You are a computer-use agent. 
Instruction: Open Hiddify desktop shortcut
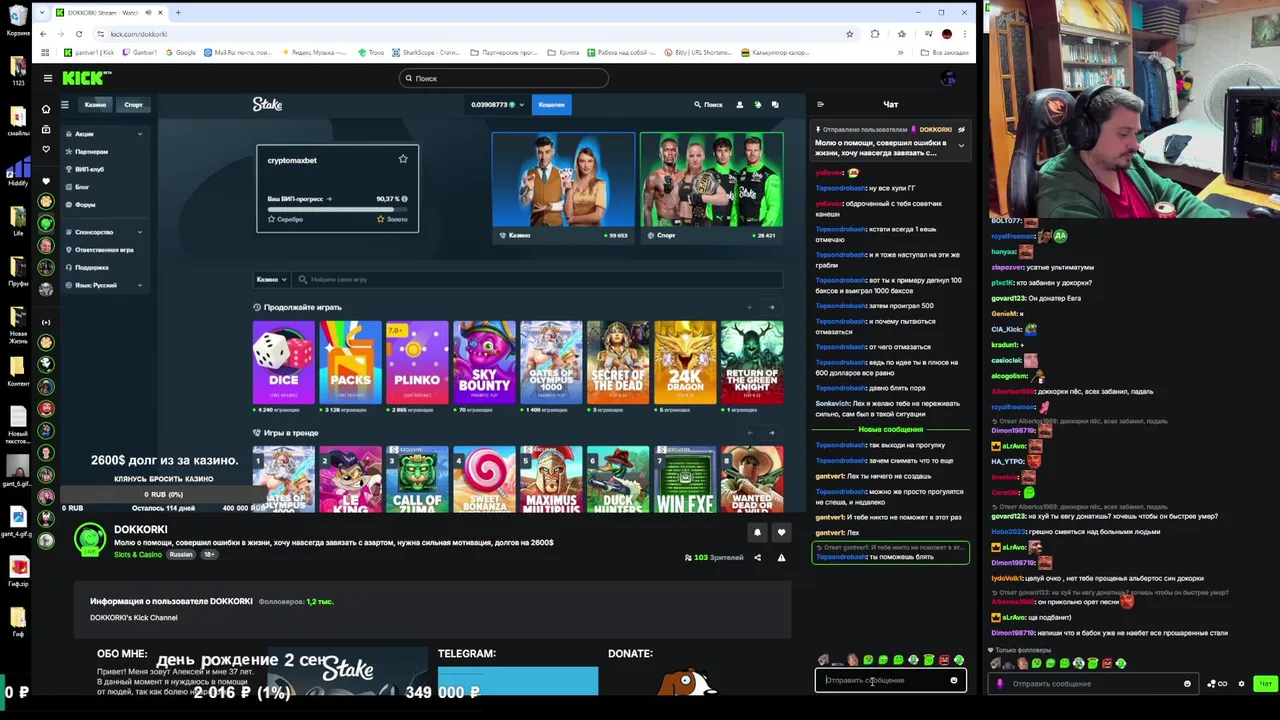click(x=18, y=170)
